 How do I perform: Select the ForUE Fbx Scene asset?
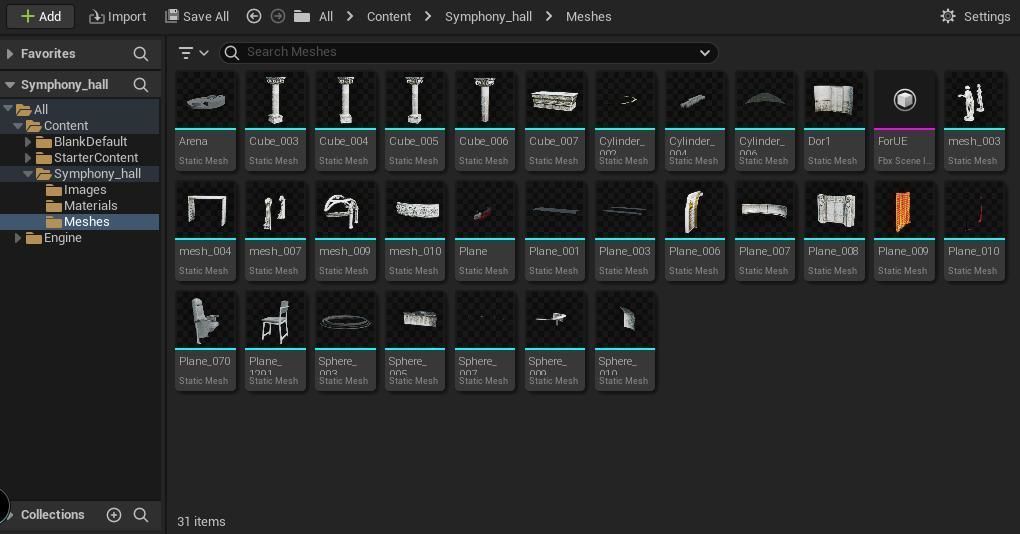[905, 121]
